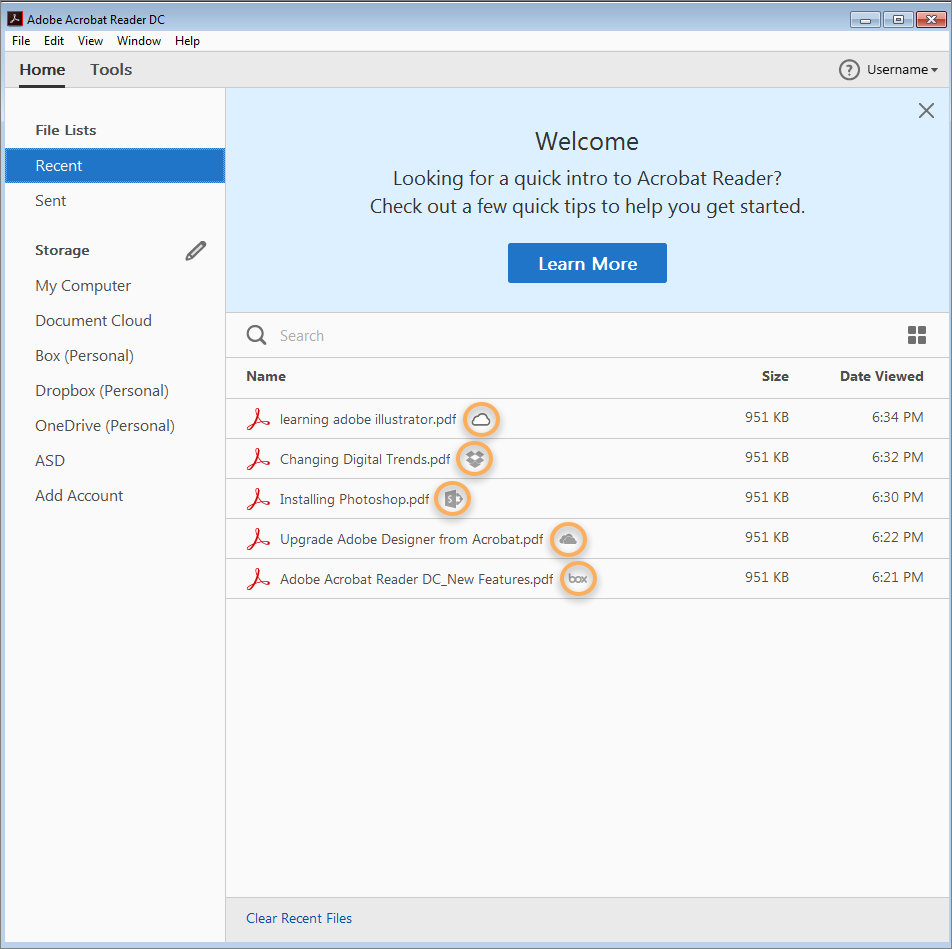952x949 pixels.
Task: Open the View menu
Action: [x=90, y=41]
